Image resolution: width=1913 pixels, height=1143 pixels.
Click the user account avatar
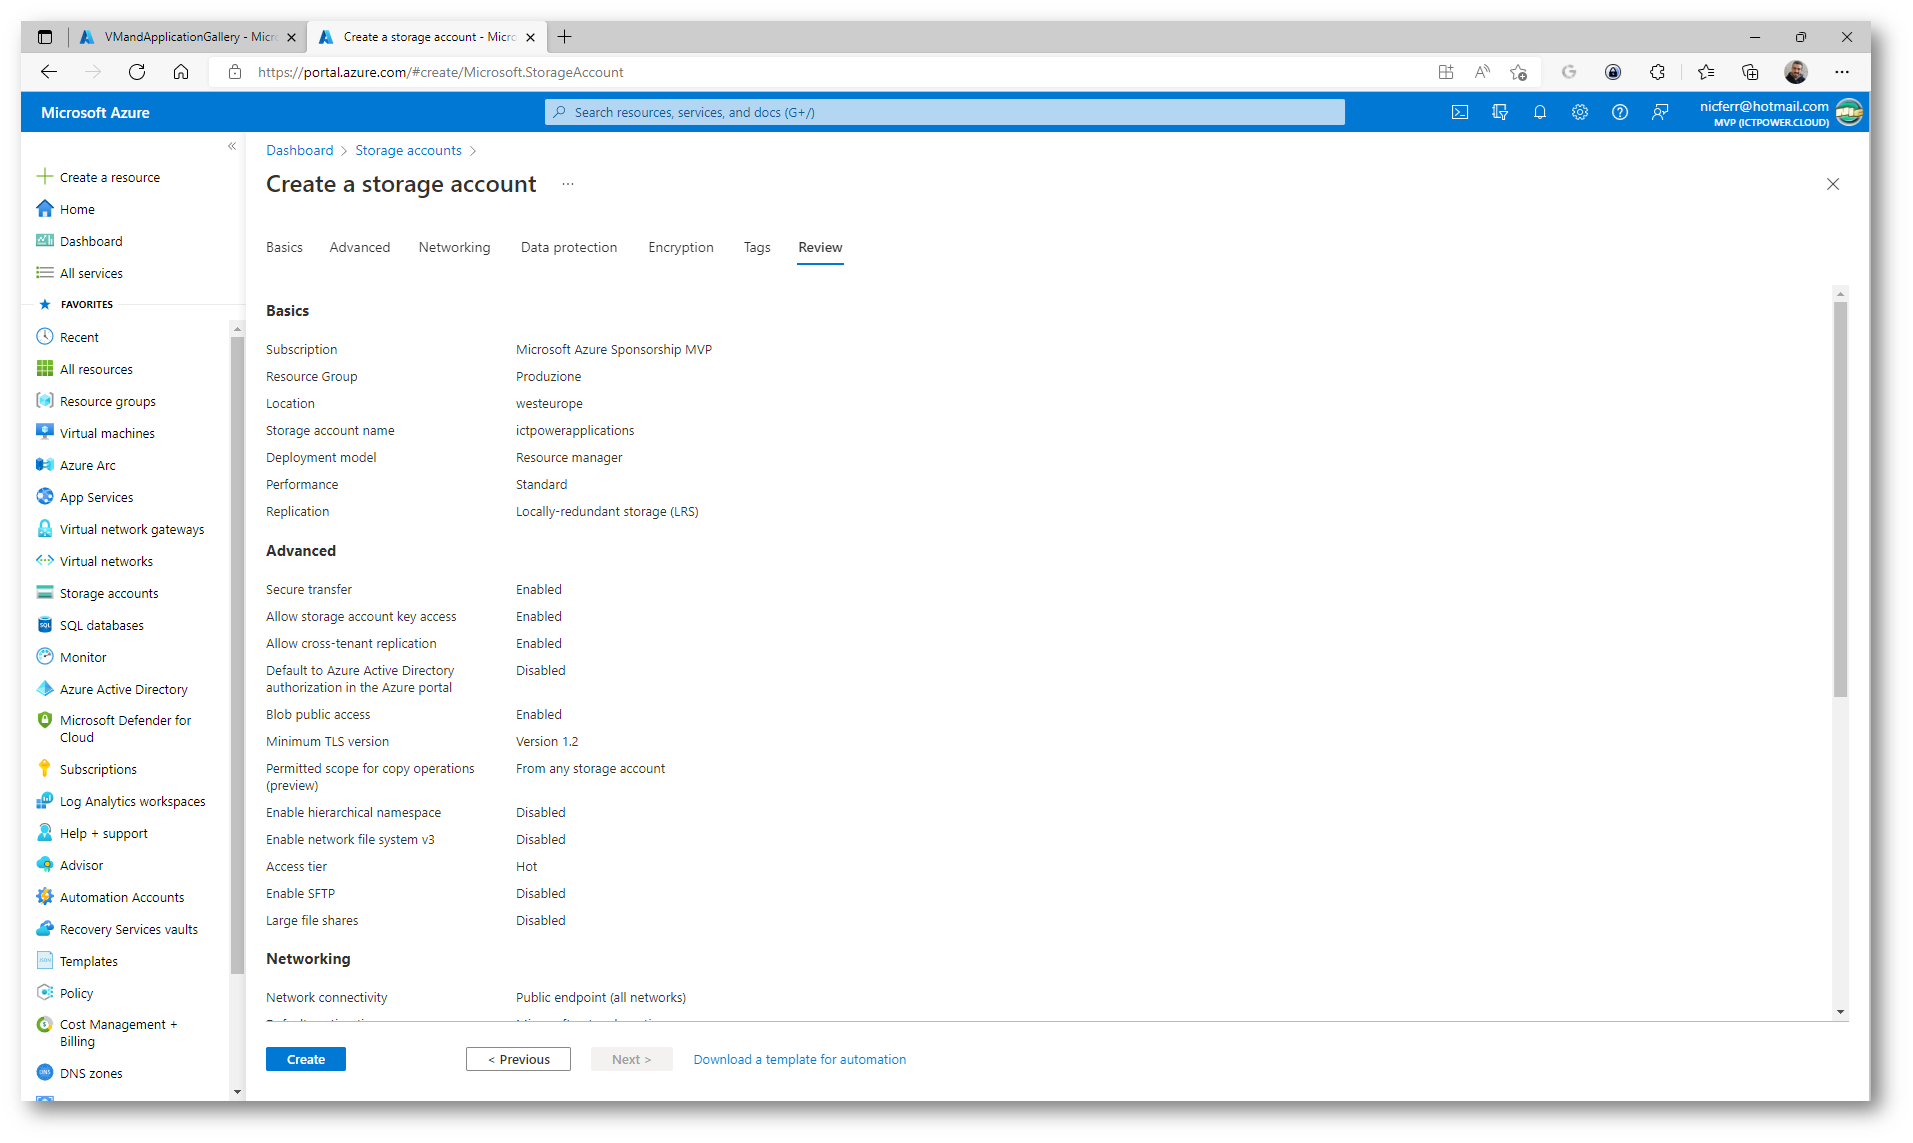[1849, 112]
